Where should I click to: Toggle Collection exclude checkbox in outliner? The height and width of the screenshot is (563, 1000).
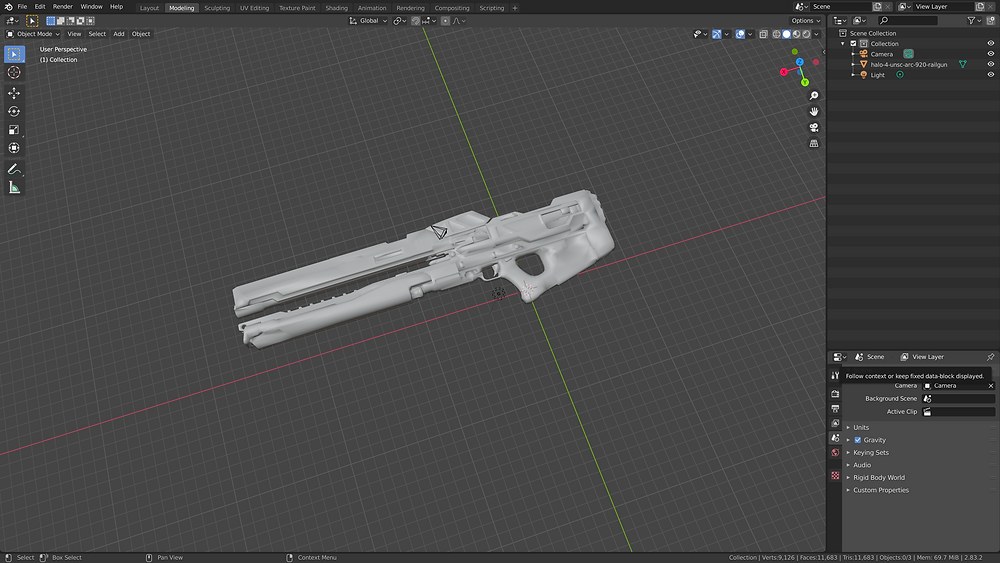pos(853,44)
